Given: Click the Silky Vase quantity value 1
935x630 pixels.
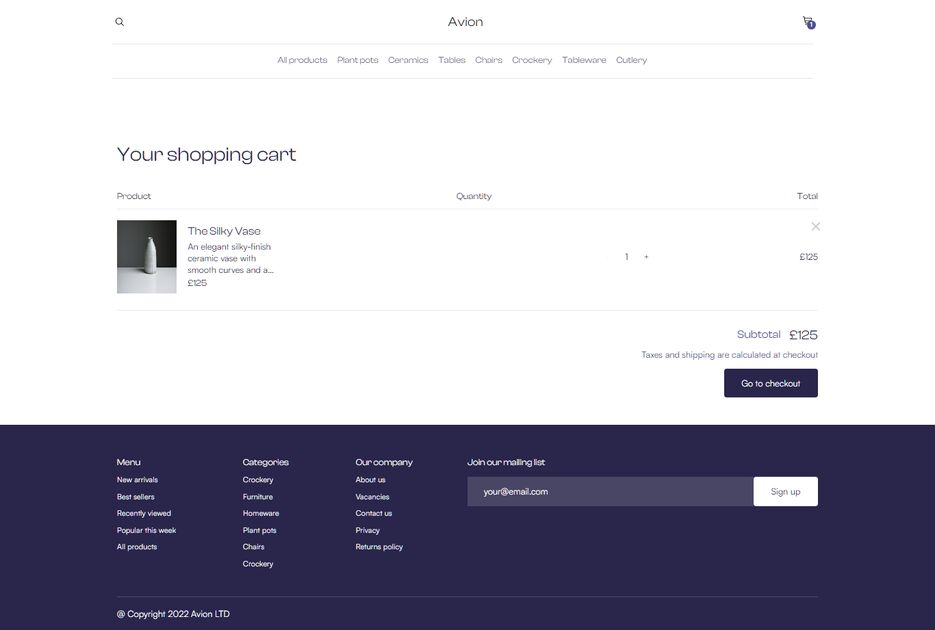Looking at the screenshot, I should tap(627, 257).
